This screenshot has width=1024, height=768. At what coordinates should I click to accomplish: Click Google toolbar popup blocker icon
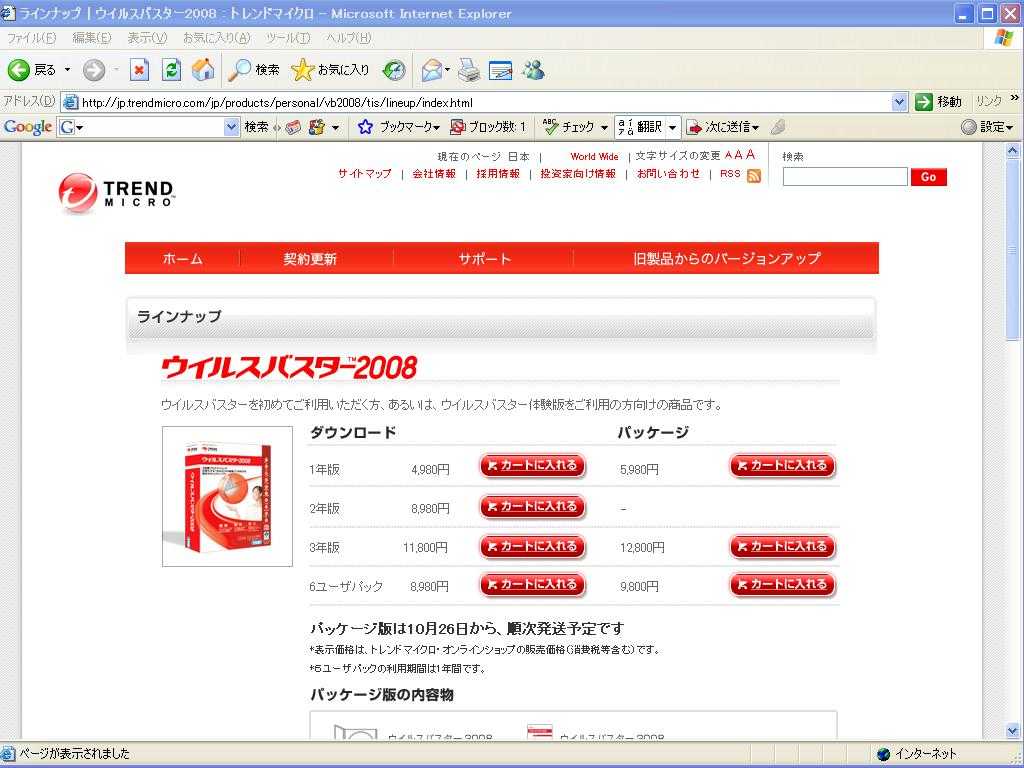pos(458,127)
